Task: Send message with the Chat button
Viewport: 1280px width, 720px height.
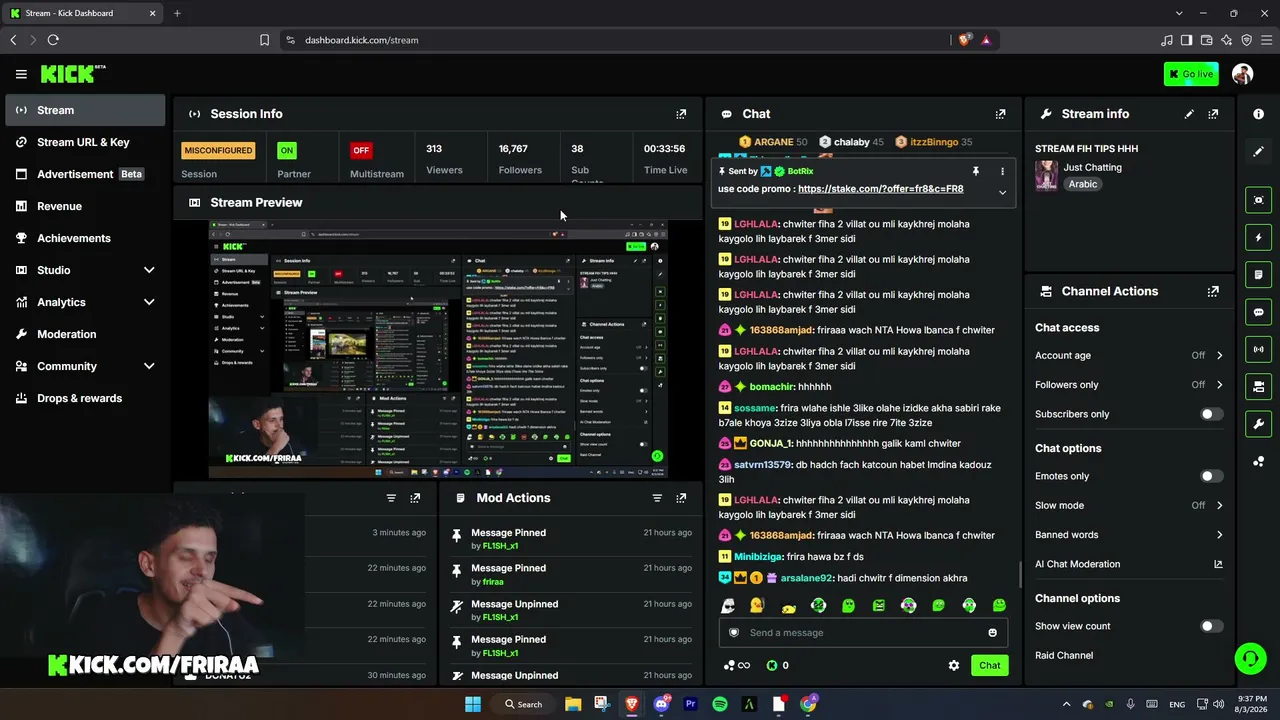Action: [989, 665]
